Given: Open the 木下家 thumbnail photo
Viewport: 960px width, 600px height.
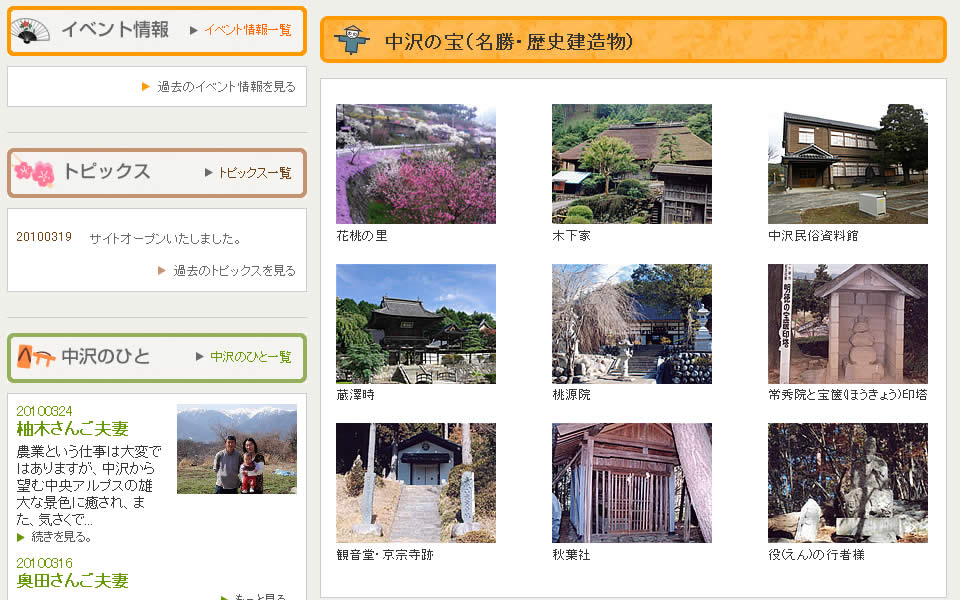Looking at the screenshot, I should click(632, 163).
